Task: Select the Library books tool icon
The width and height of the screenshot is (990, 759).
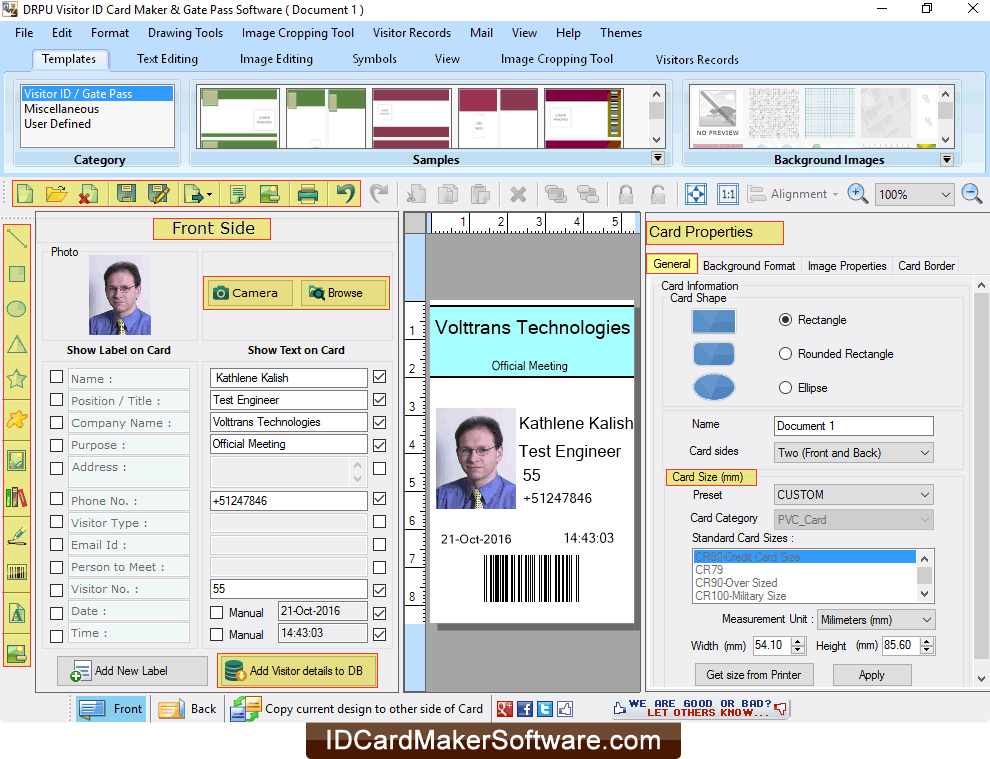Action: point(16,498)
